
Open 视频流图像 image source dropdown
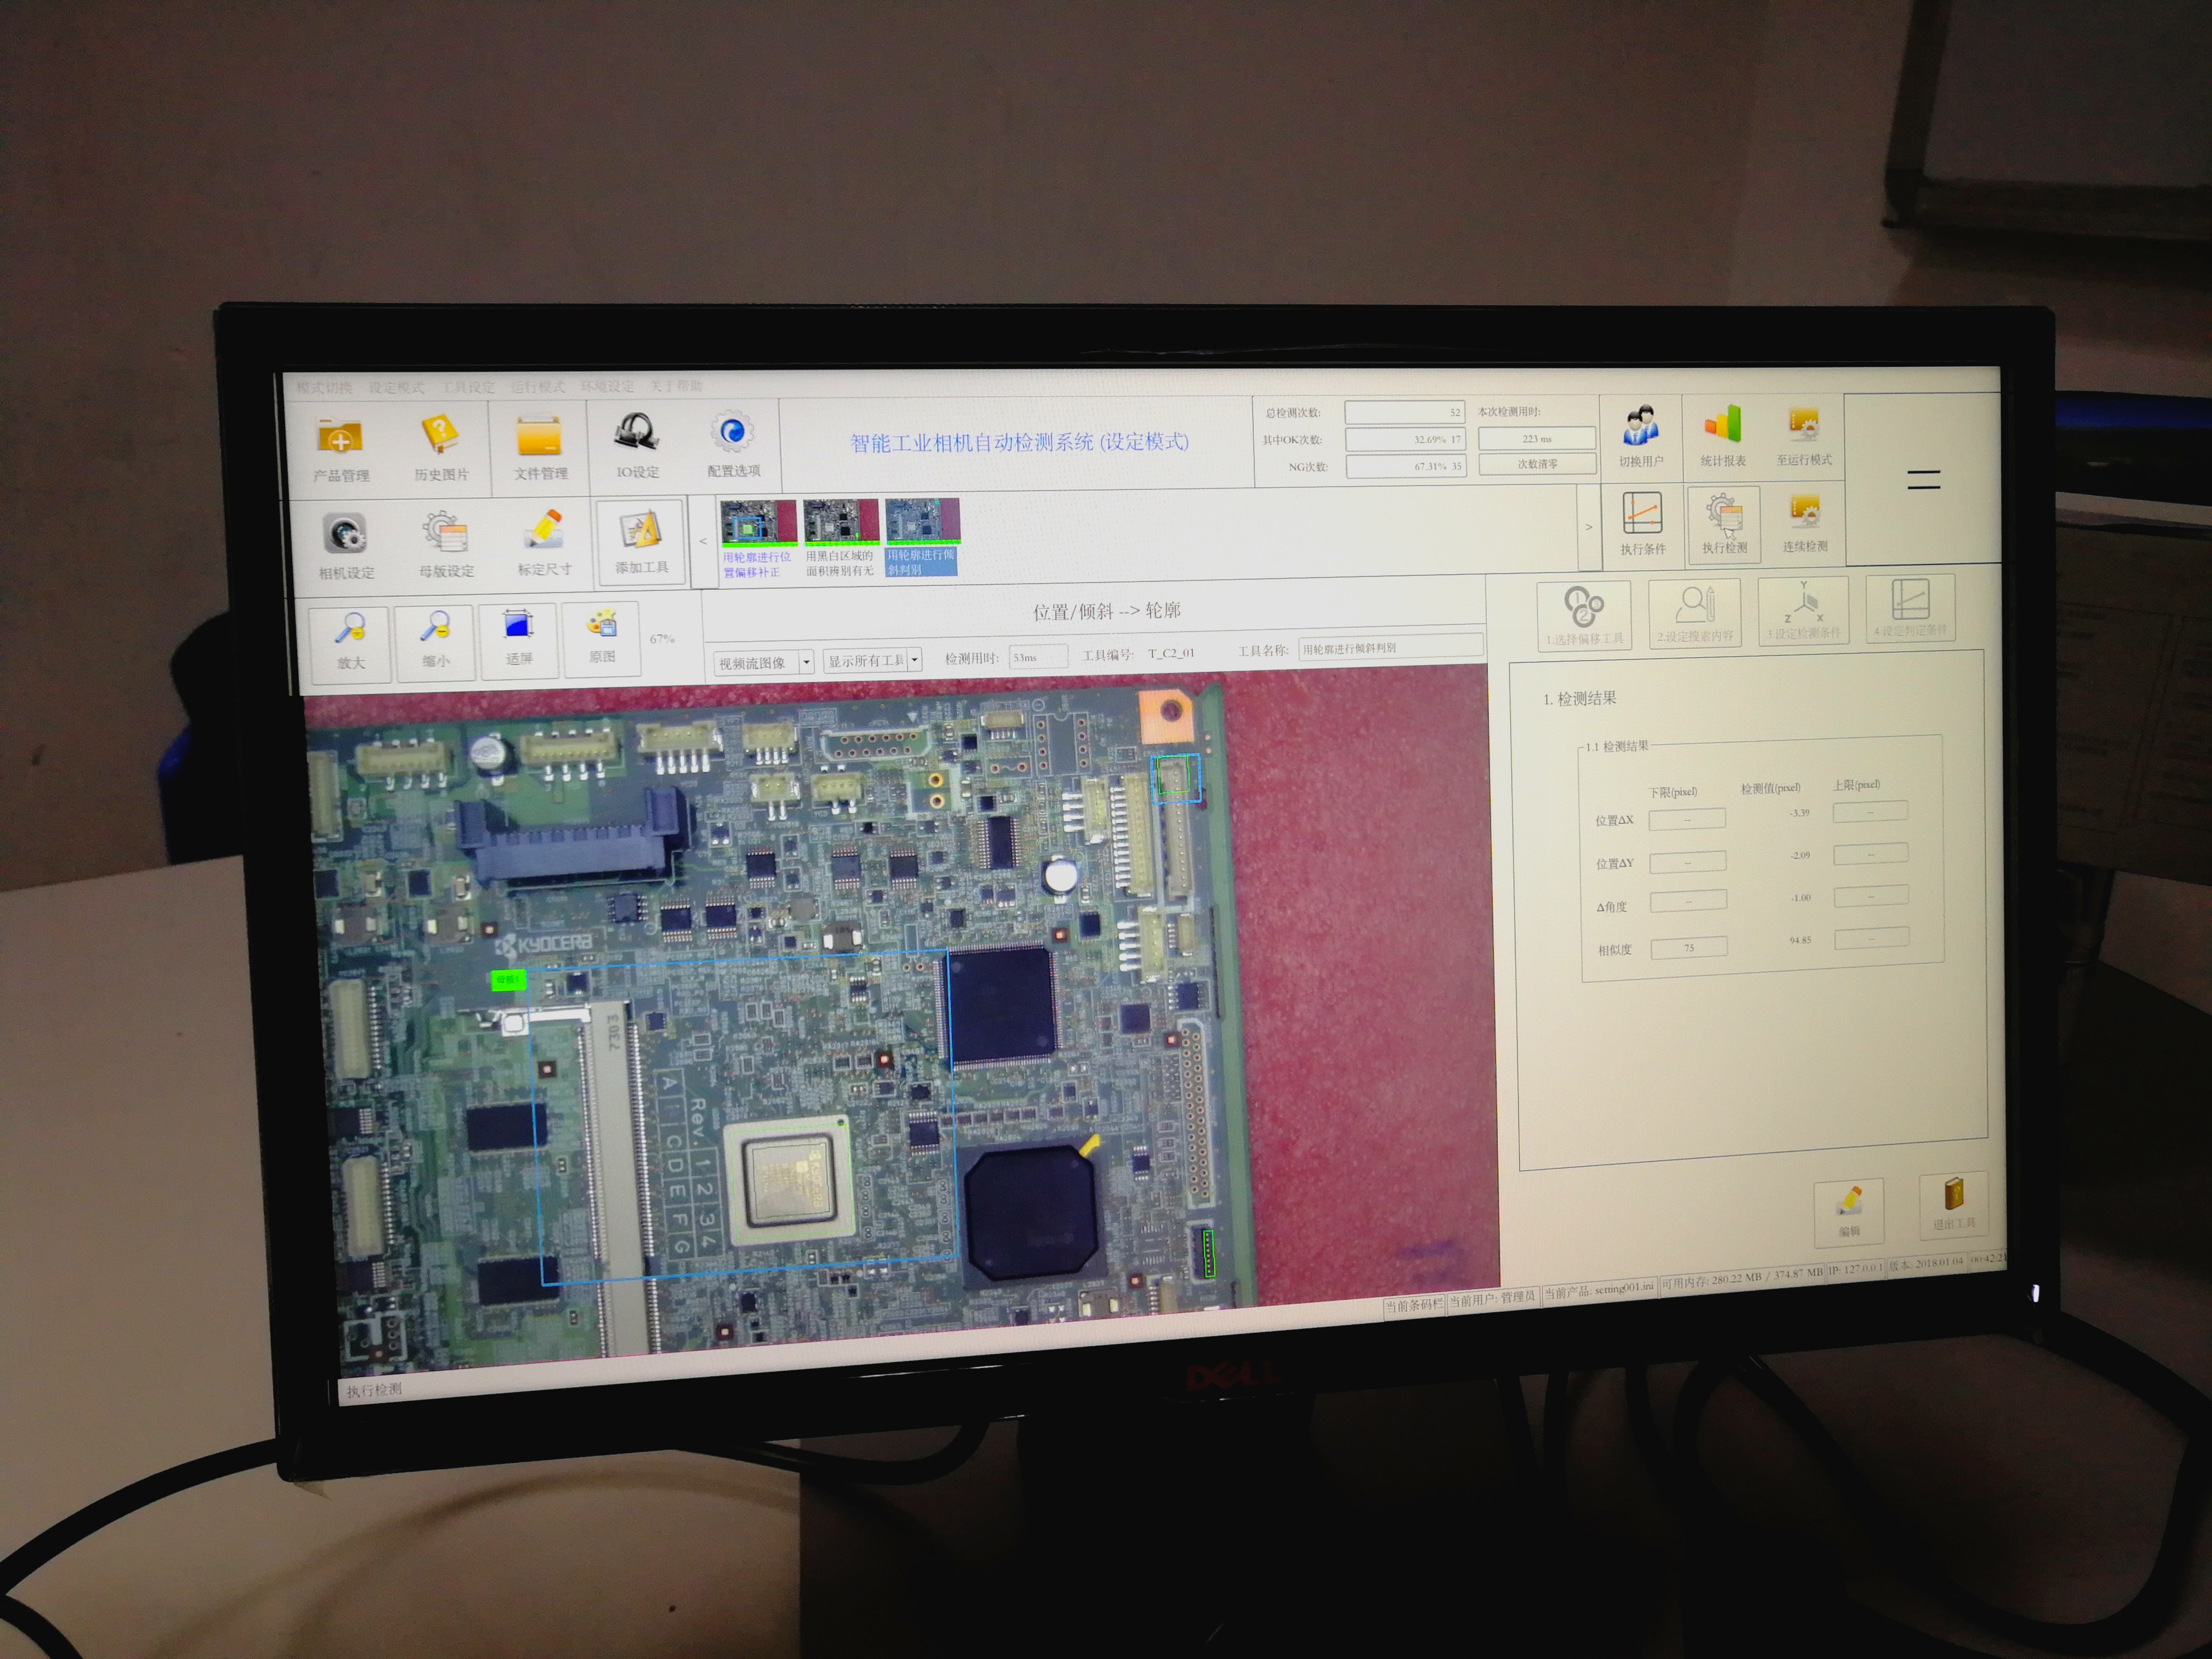point(763,662)
